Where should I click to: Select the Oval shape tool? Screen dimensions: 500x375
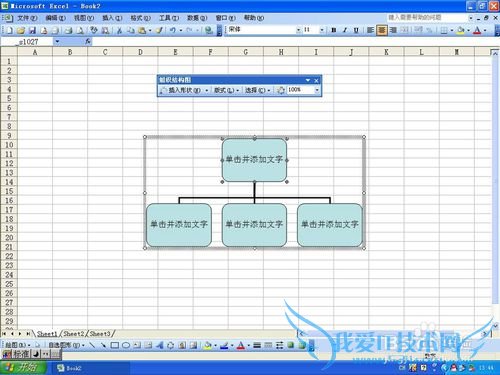tap(126, 345)
